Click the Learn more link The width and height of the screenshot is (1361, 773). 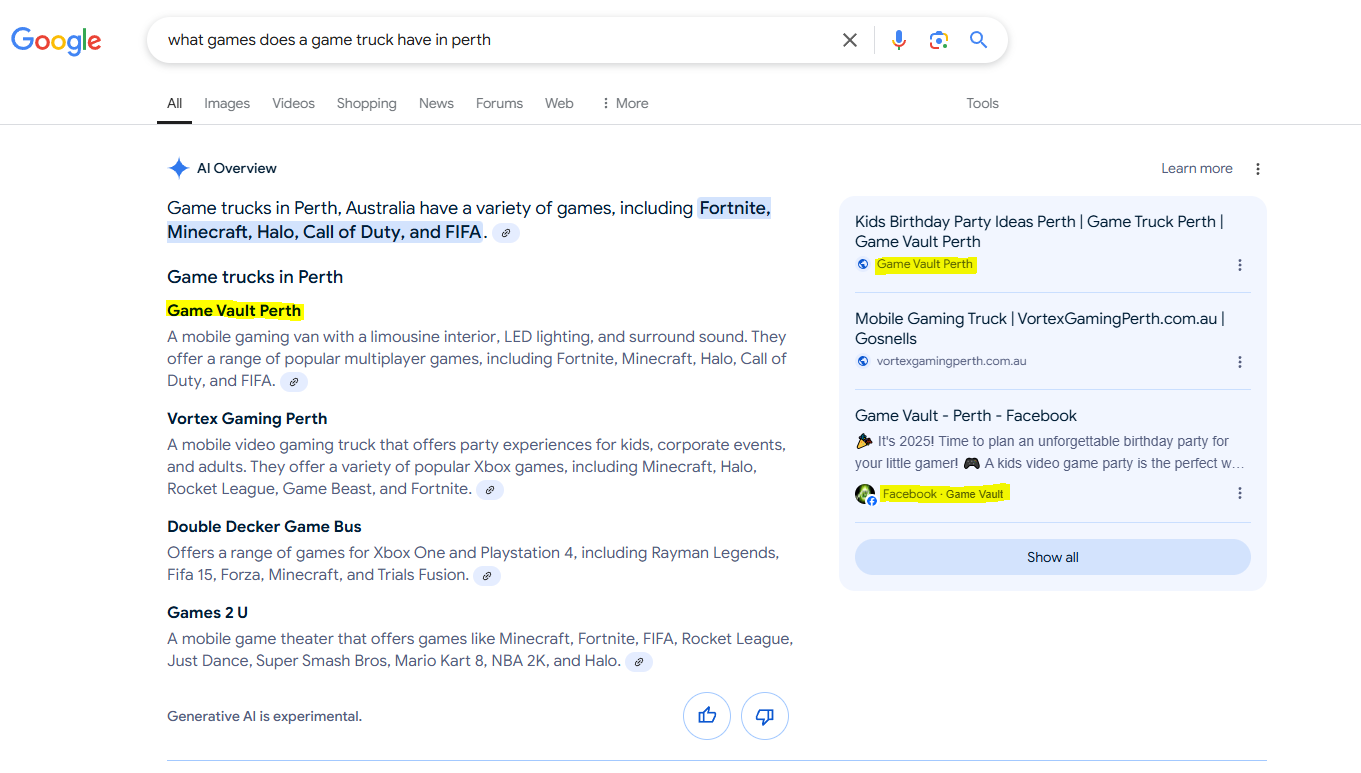pos(1197,169)
